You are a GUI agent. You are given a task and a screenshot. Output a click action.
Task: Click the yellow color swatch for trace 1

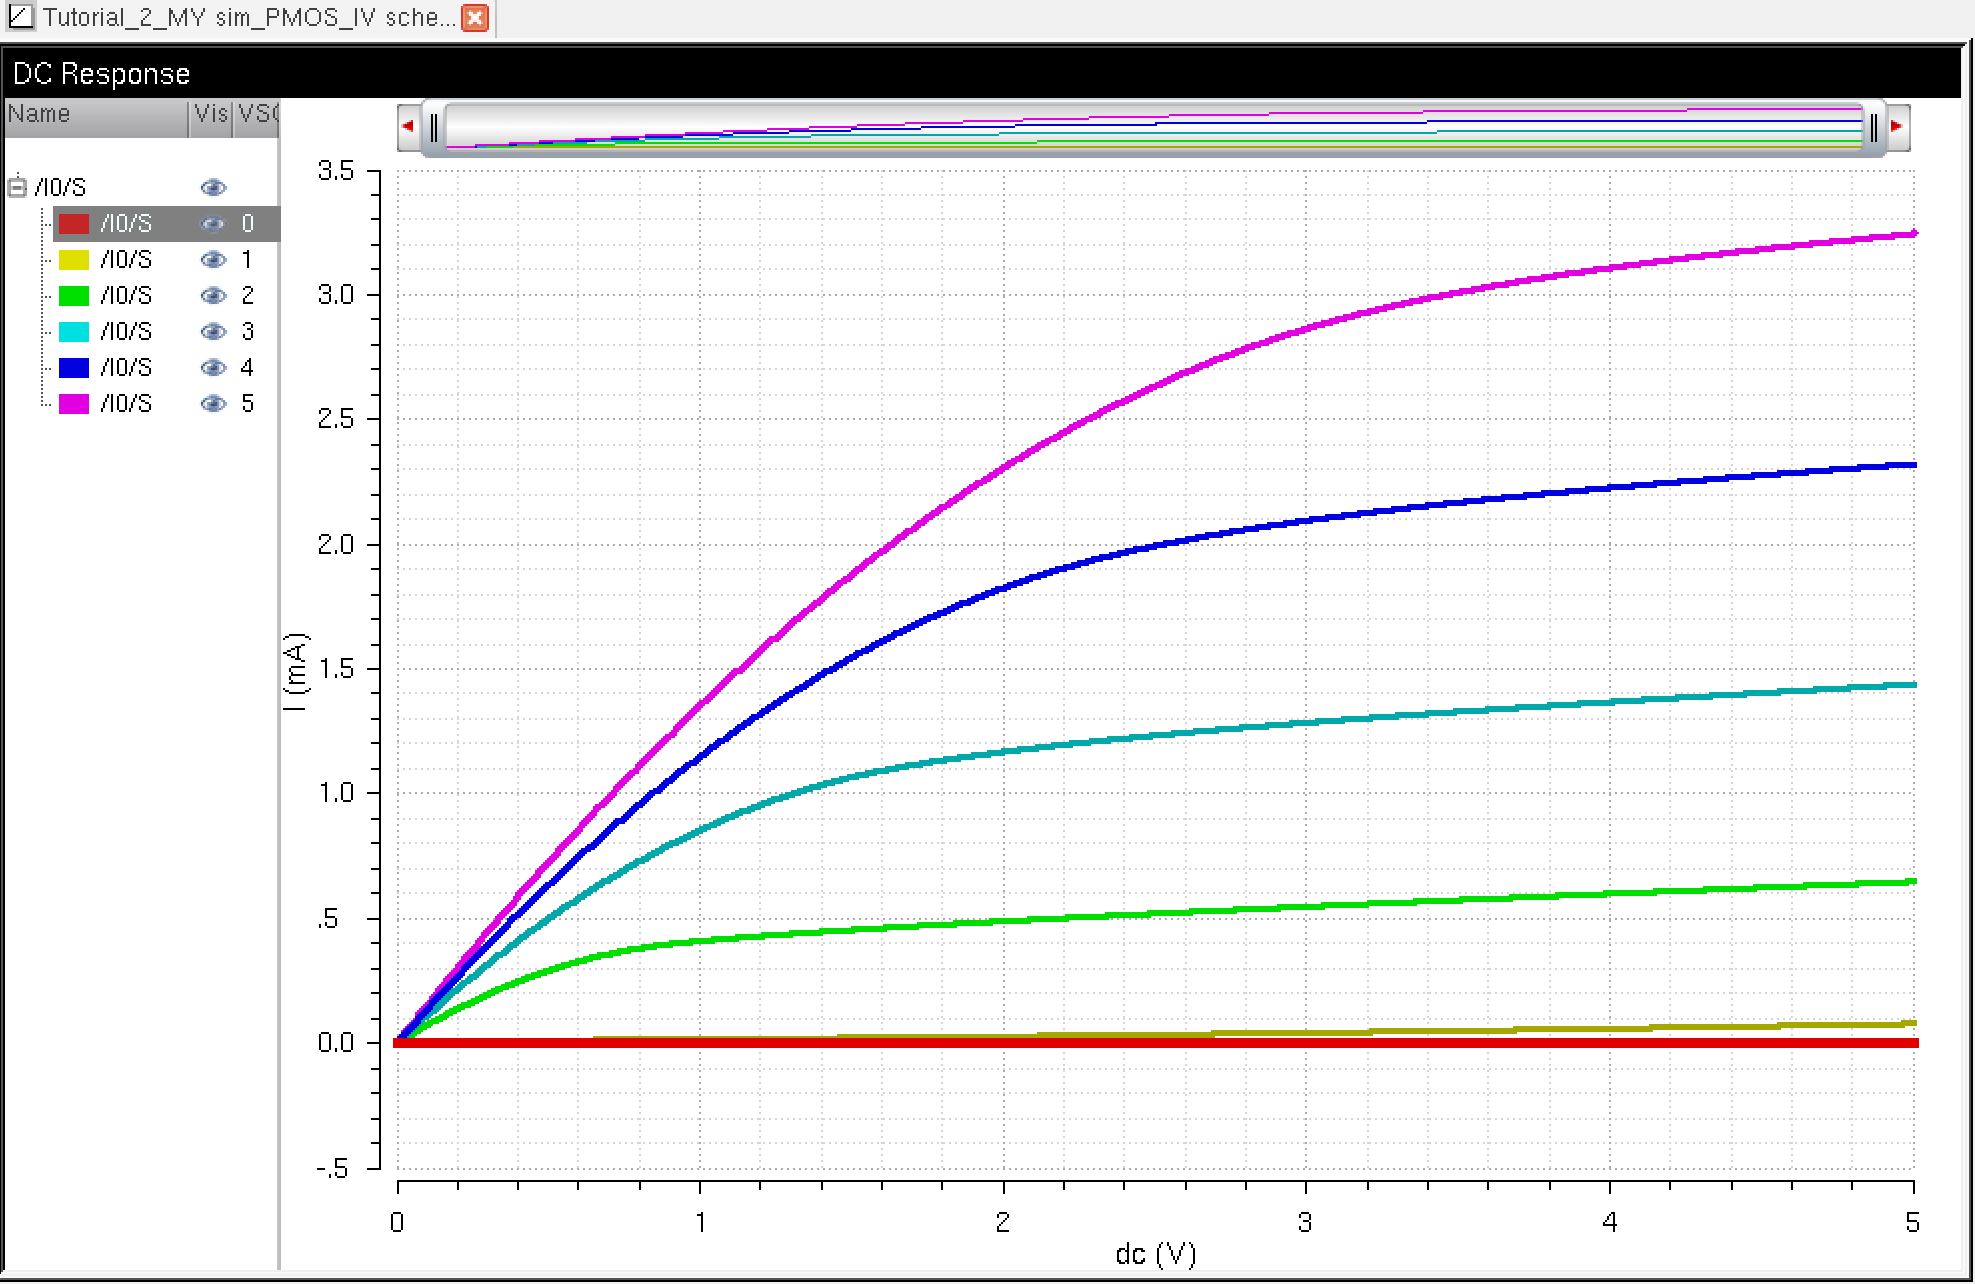(74, 260)
